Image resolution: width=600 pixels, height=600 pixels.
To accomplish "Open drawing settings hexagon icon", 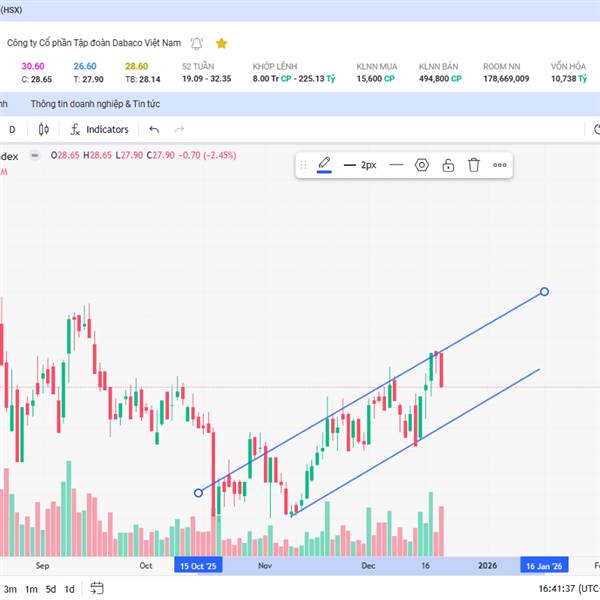I will (x=422, y=165).
